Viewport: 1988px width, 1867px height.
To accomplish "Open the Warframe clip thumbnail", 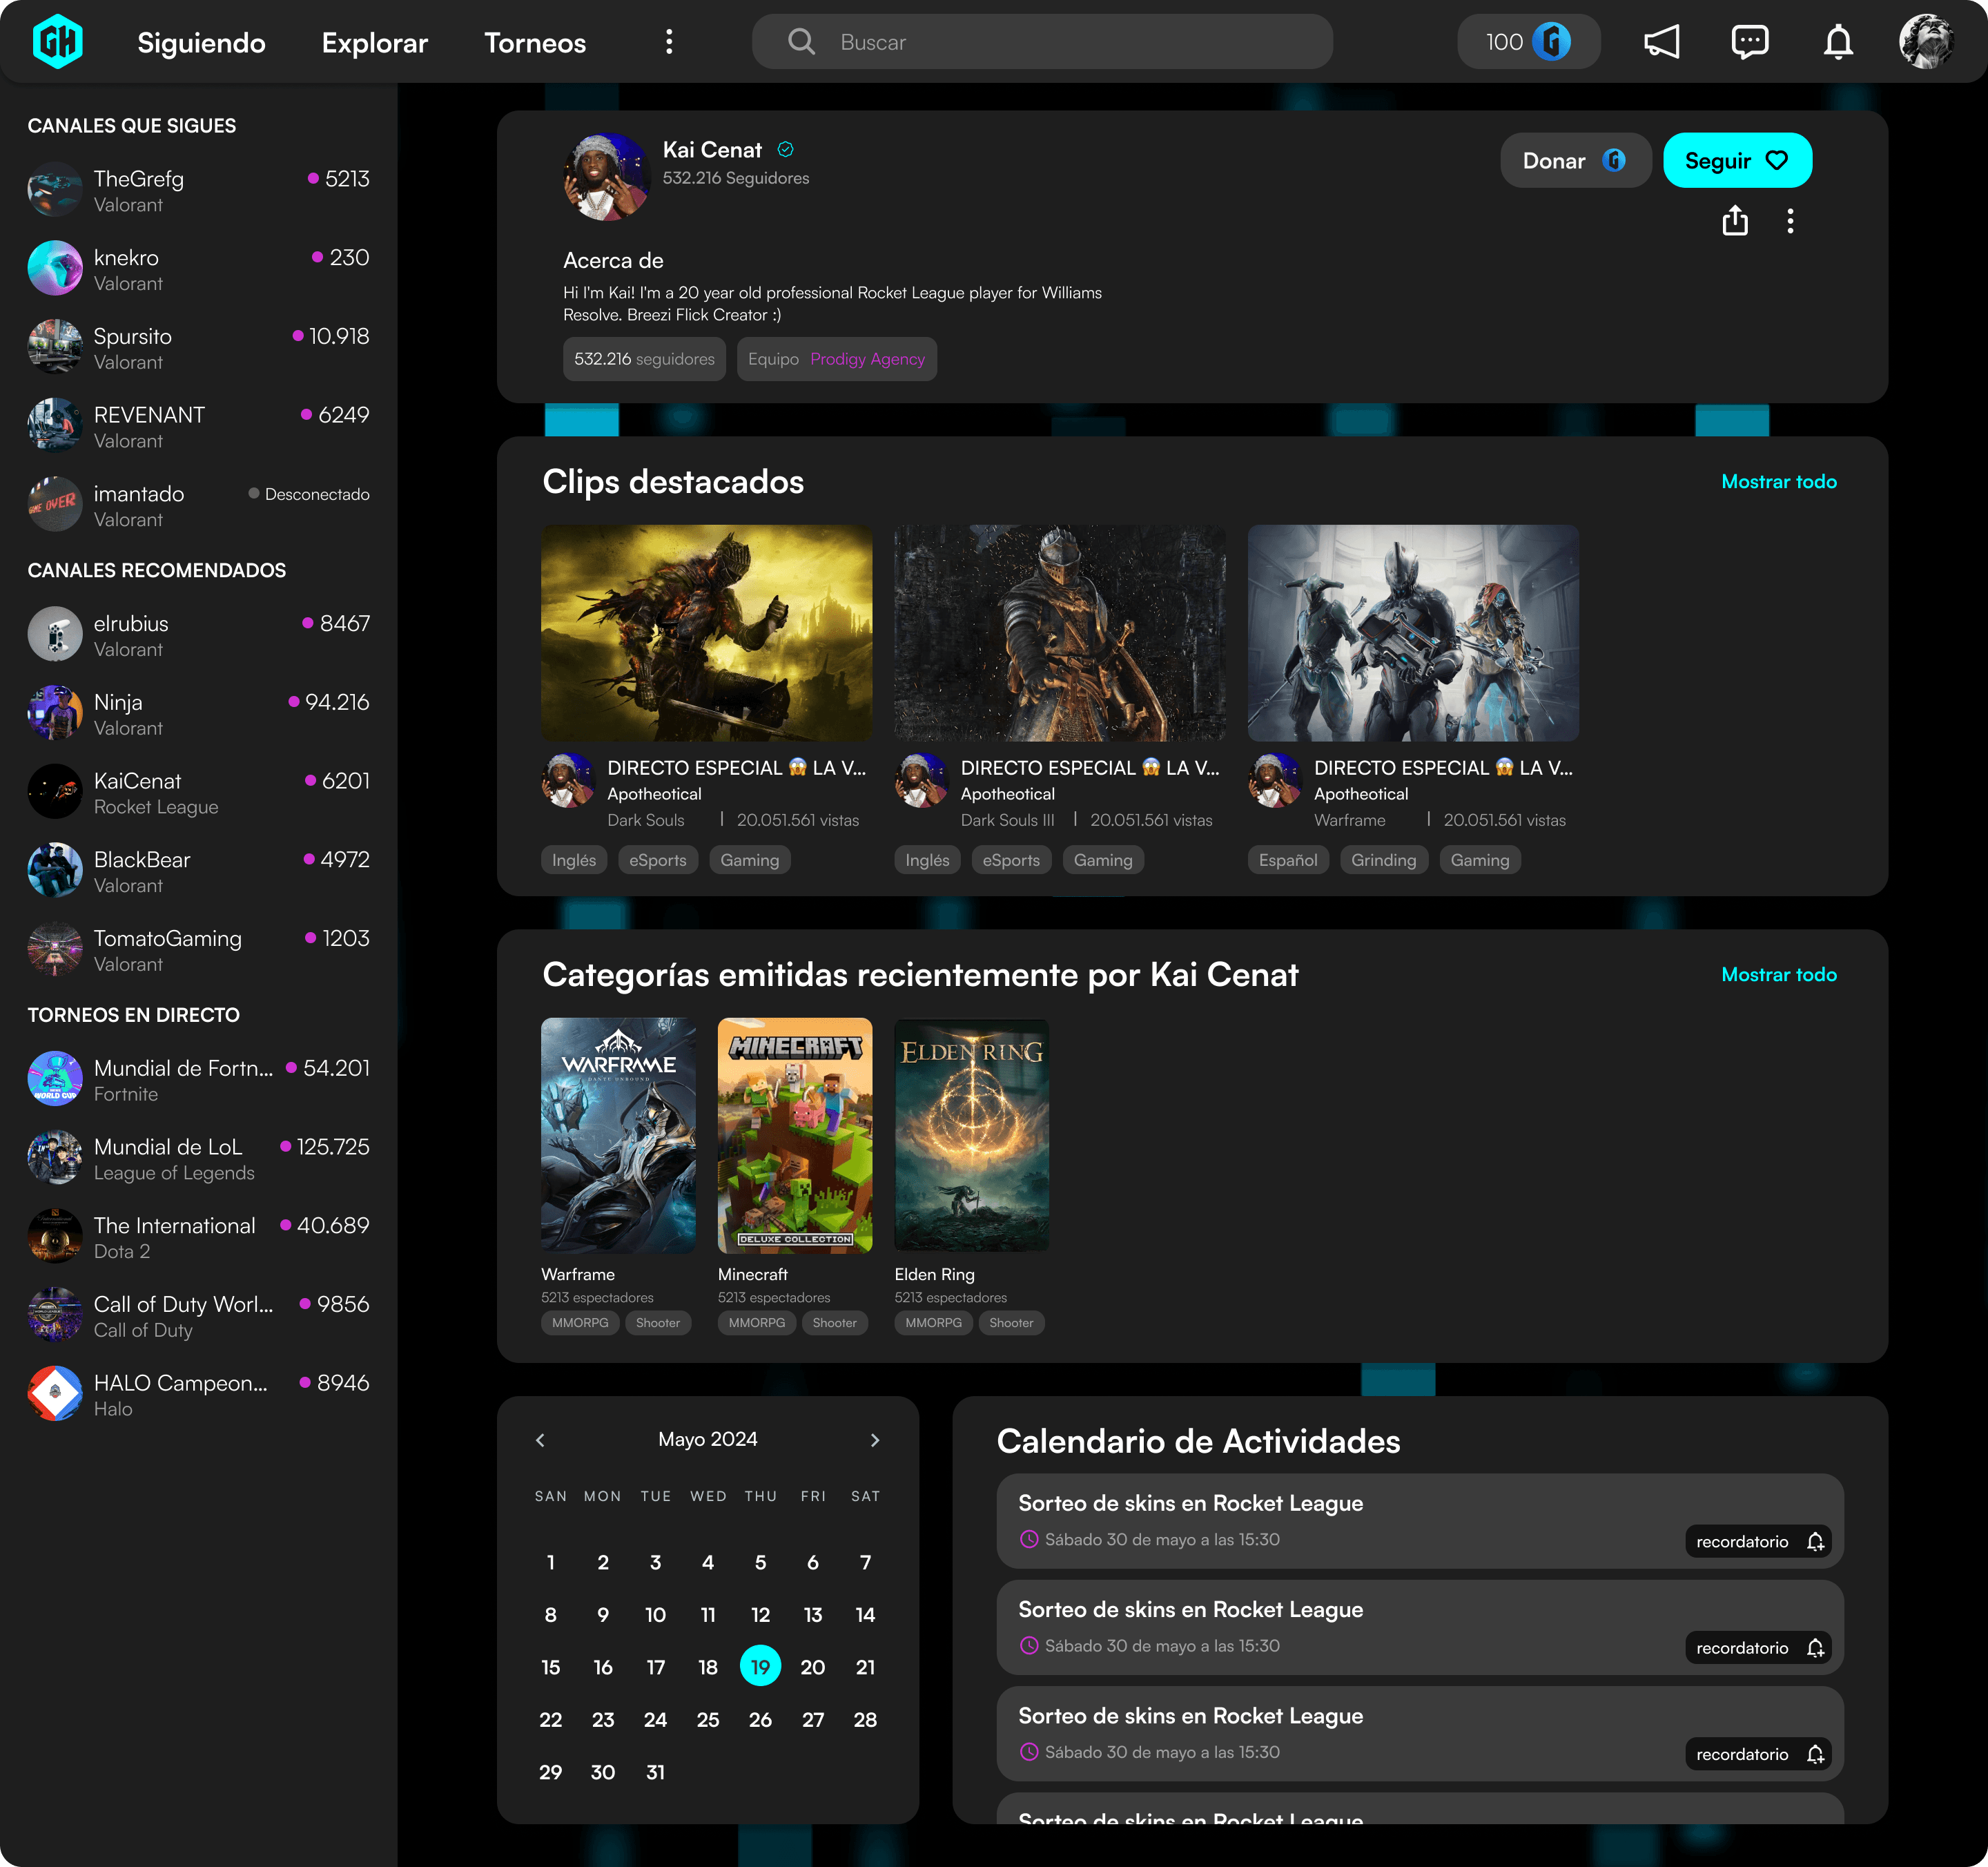I will point(1413,633).
